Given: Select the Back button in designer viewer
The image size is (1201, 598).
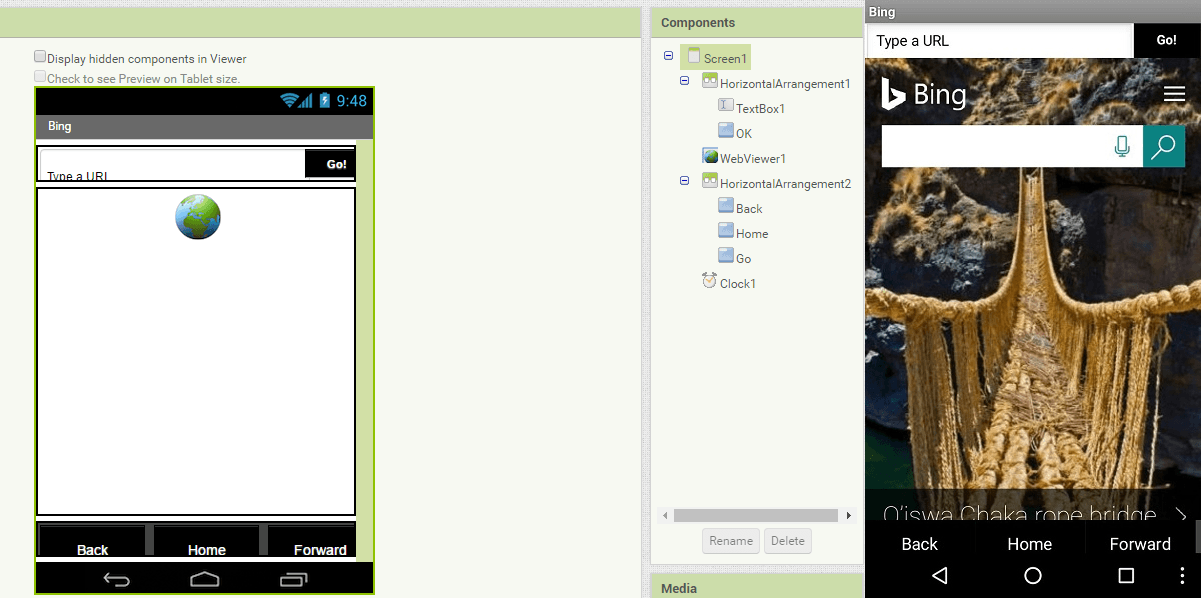Looking at the screenshot, I should point(92,540).
